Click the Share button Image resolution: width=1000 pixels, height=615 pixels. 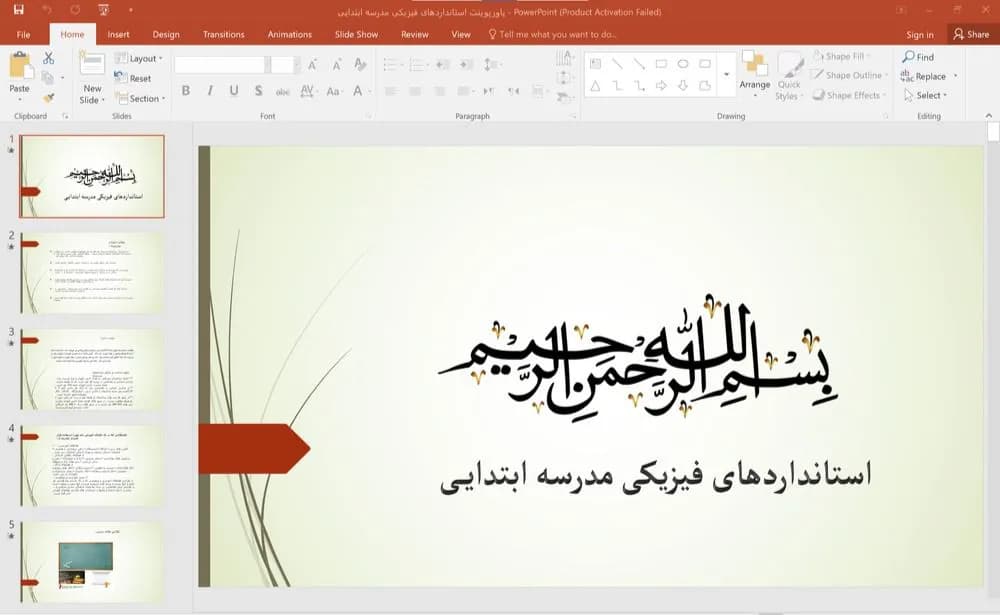pyautogui.click(x=971, y=34)
